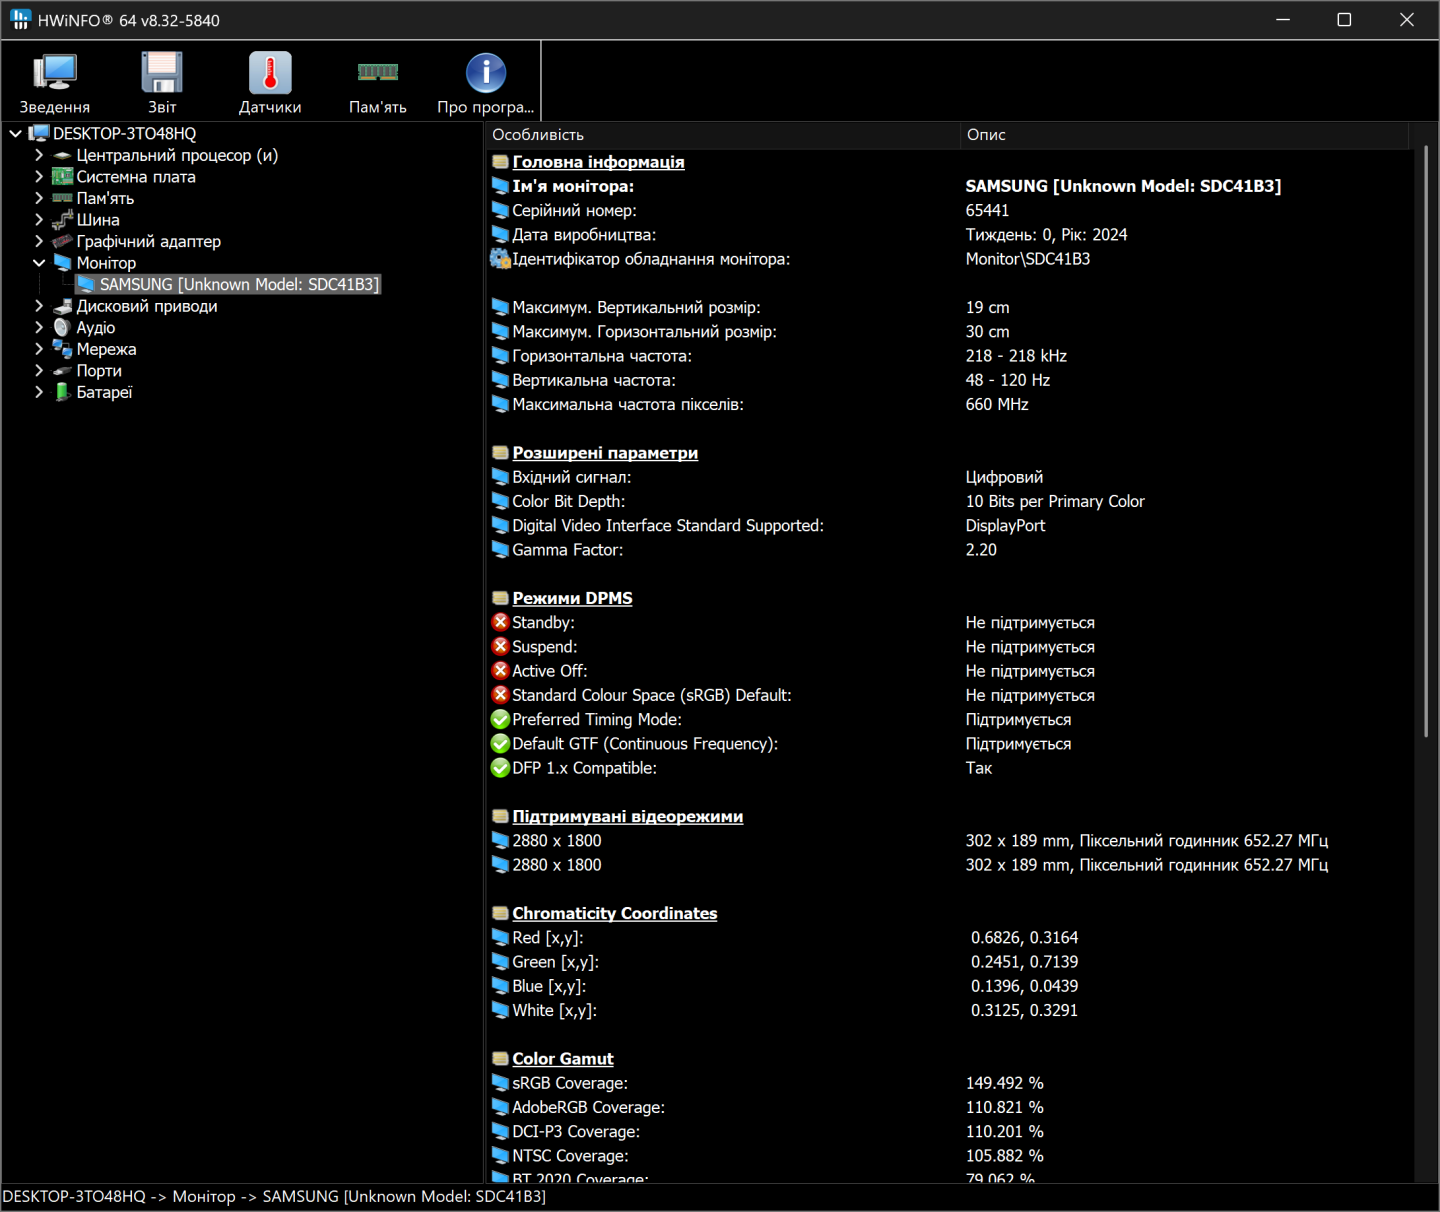Click the drive icon beside Дисковий приводи

tap(62, 306)
